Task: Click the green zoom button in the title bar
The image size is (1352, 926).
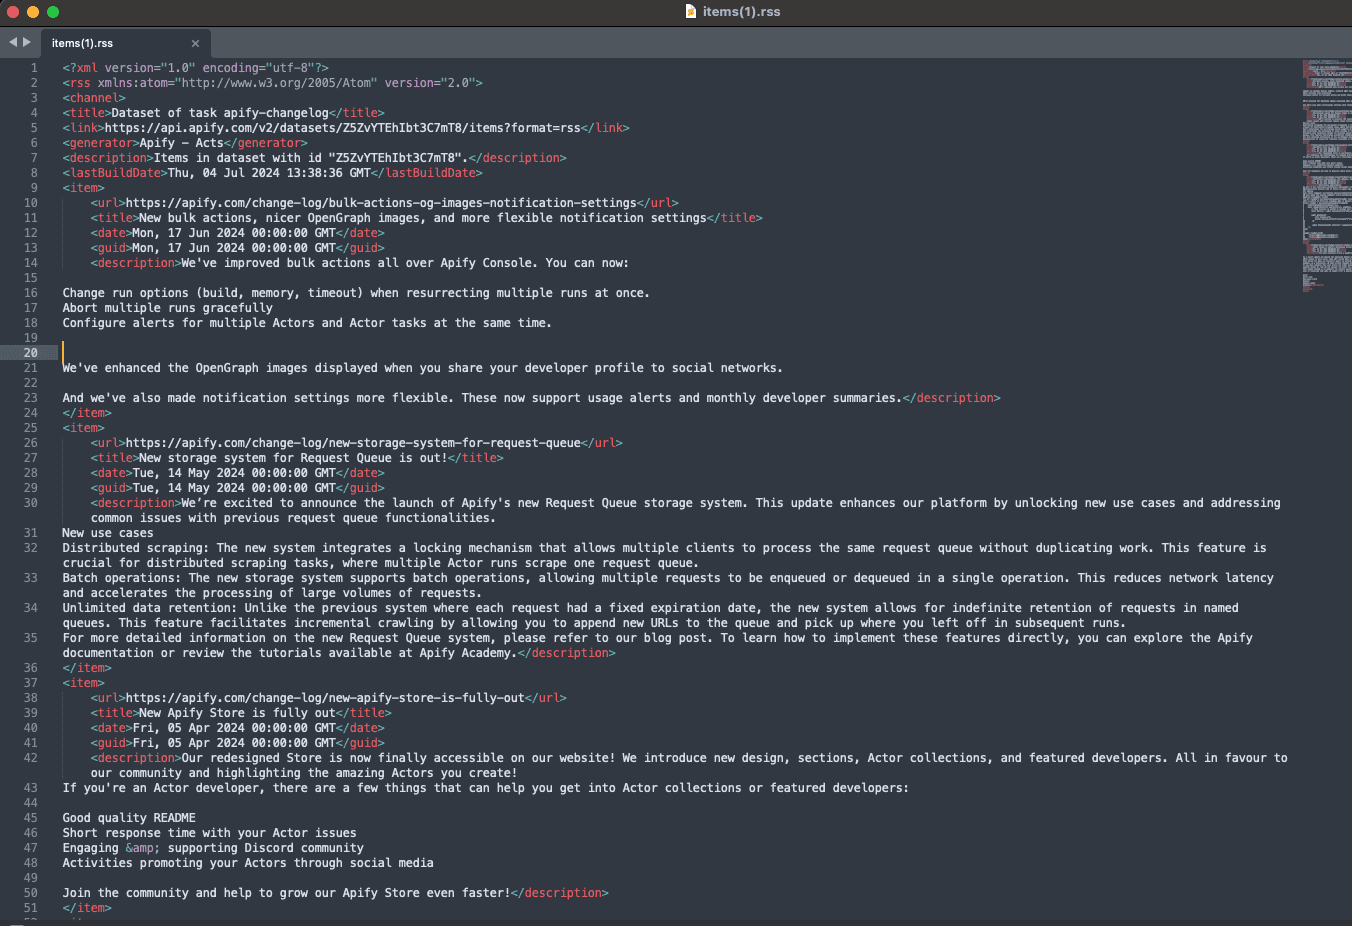Action: [54, 11]
